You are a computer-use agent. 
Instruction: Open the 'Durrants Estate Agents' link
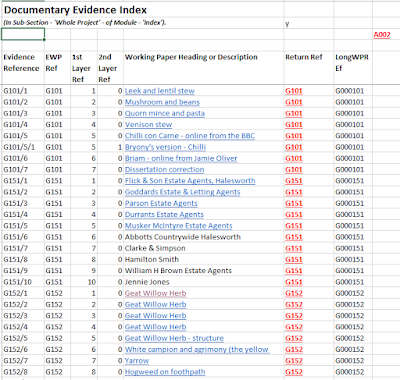click(164, 215)
